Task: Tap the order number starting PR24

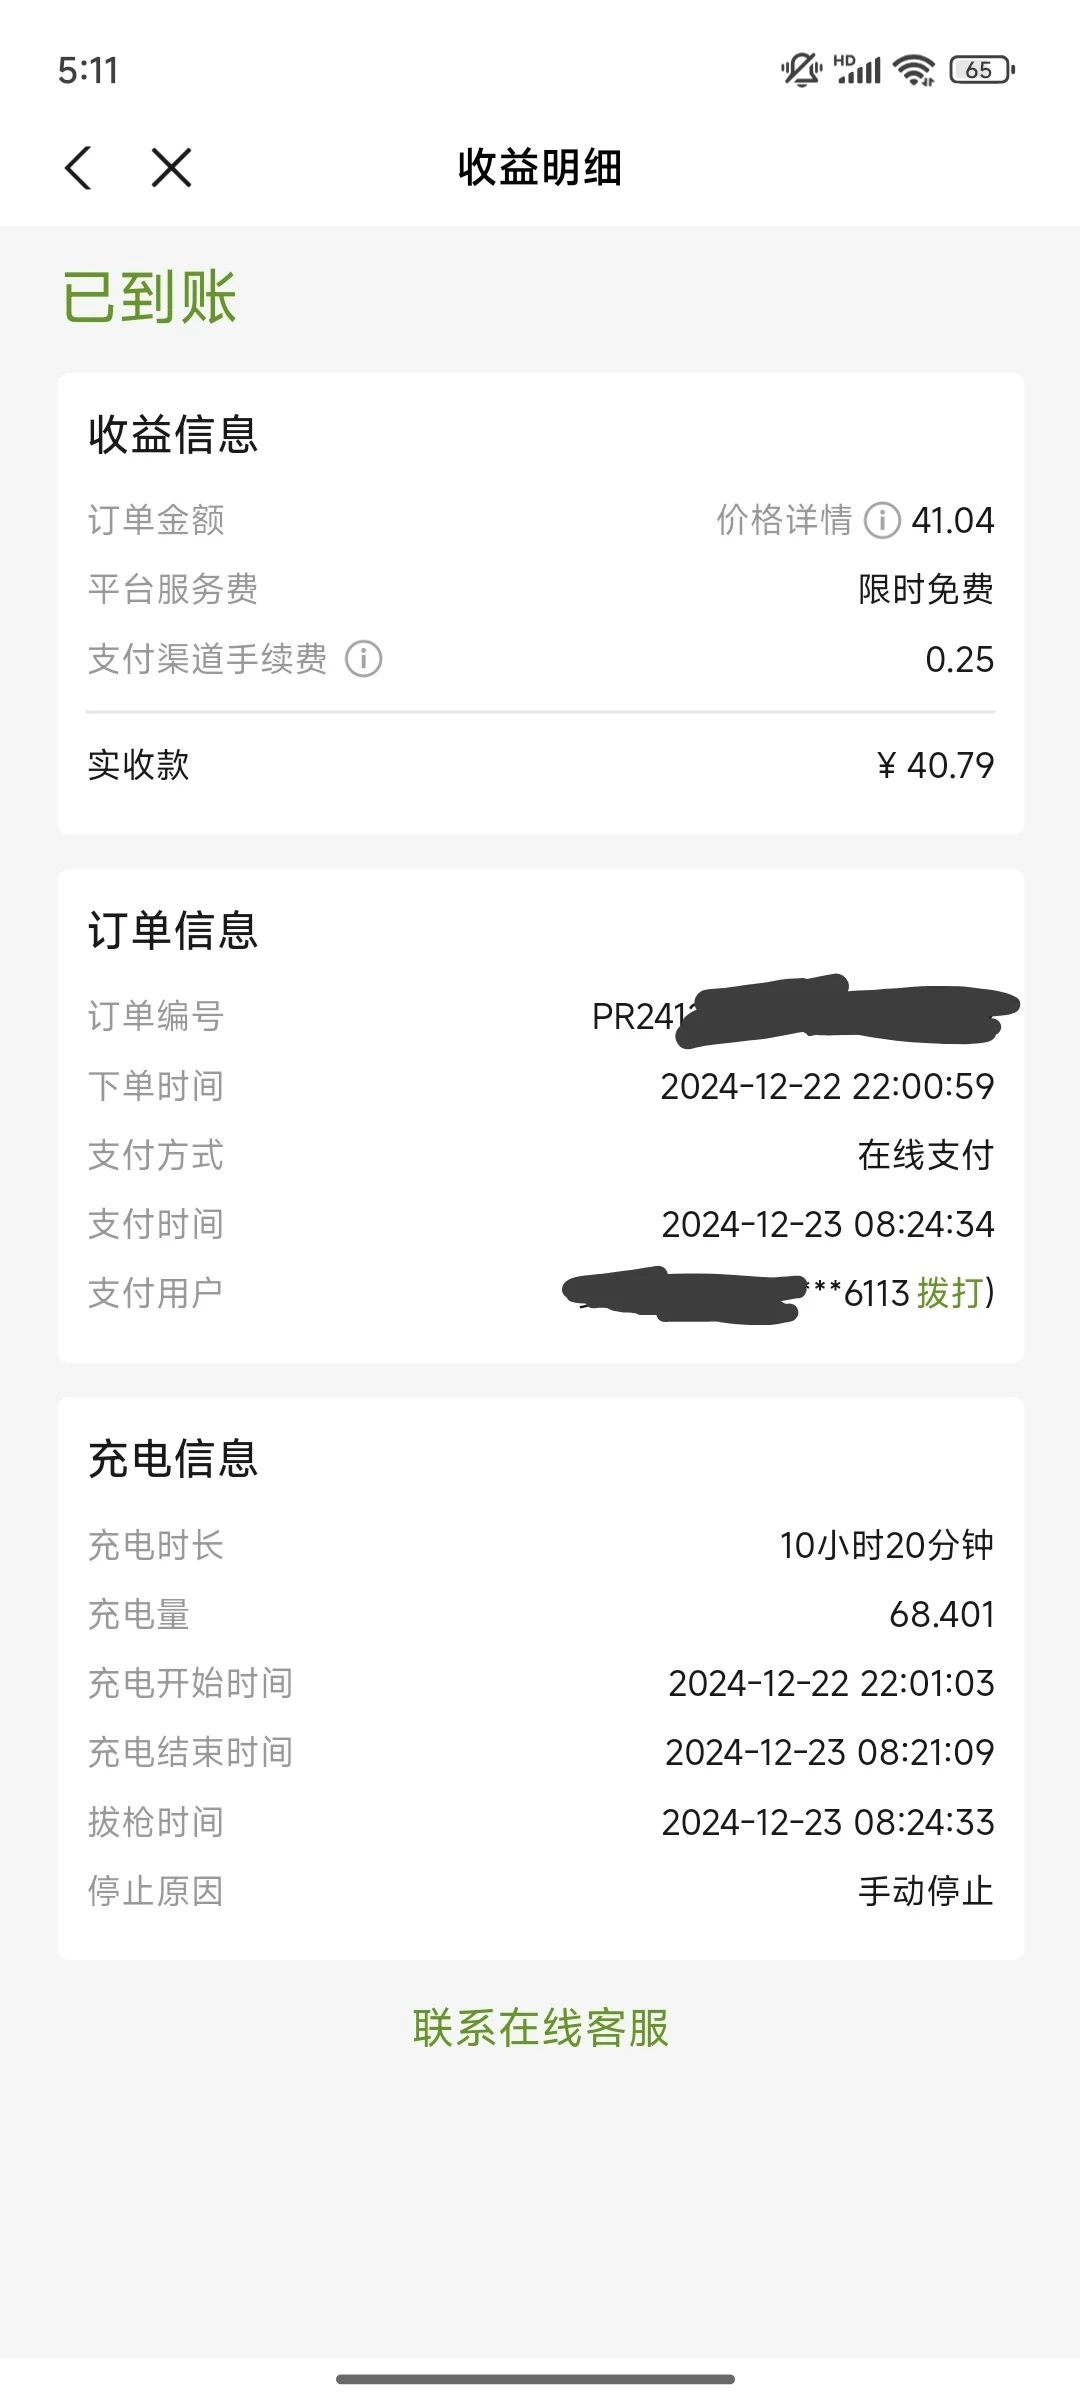Action: (x=805, y=1014)
